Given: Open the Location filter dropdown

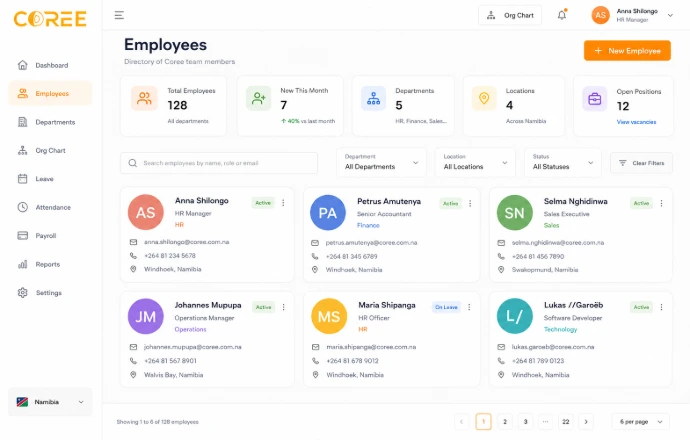Looking at the screenshot, I should (x=475, y=163).
